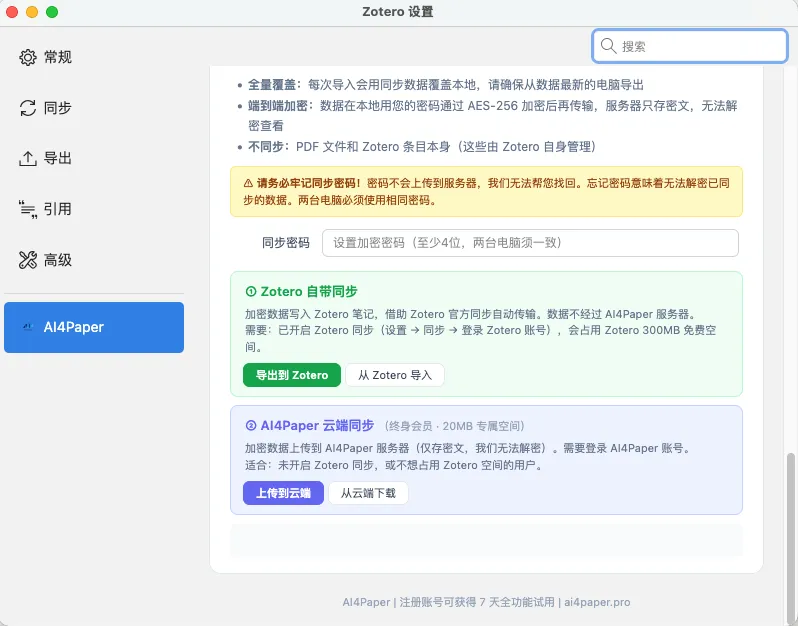798x626 pixels.
Task: Minimize window using yellow button
Action: 32,12
